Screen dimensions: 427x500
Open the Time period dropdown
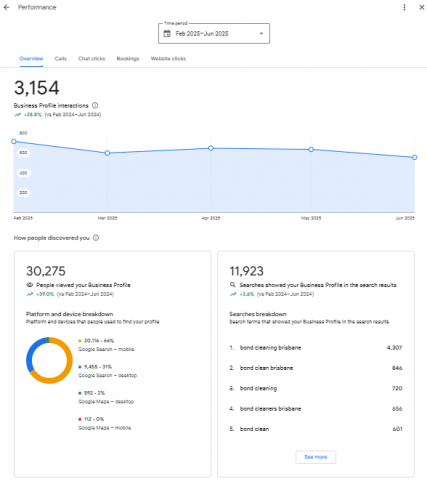pos(214,33)
